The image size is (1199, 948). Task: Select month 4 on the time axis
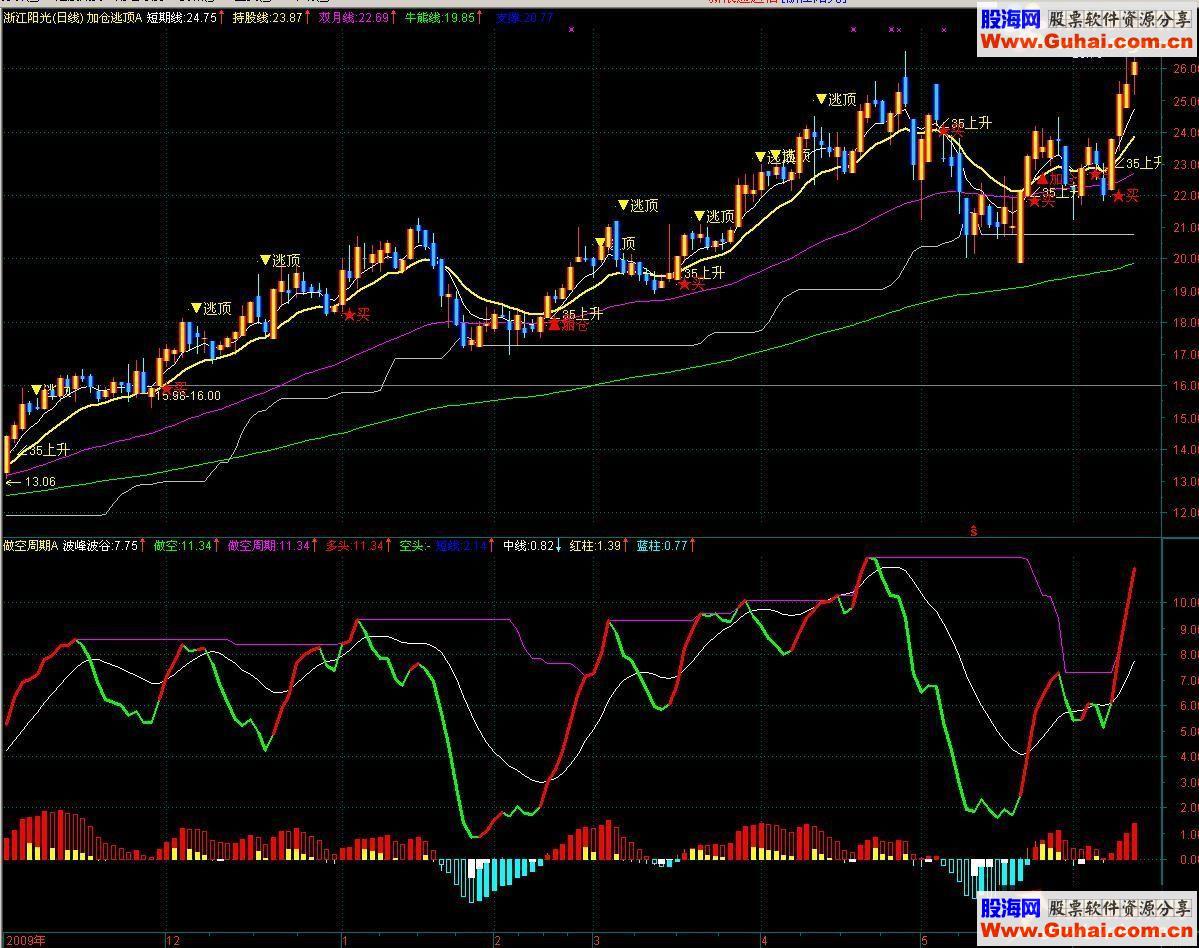point(763,940)
